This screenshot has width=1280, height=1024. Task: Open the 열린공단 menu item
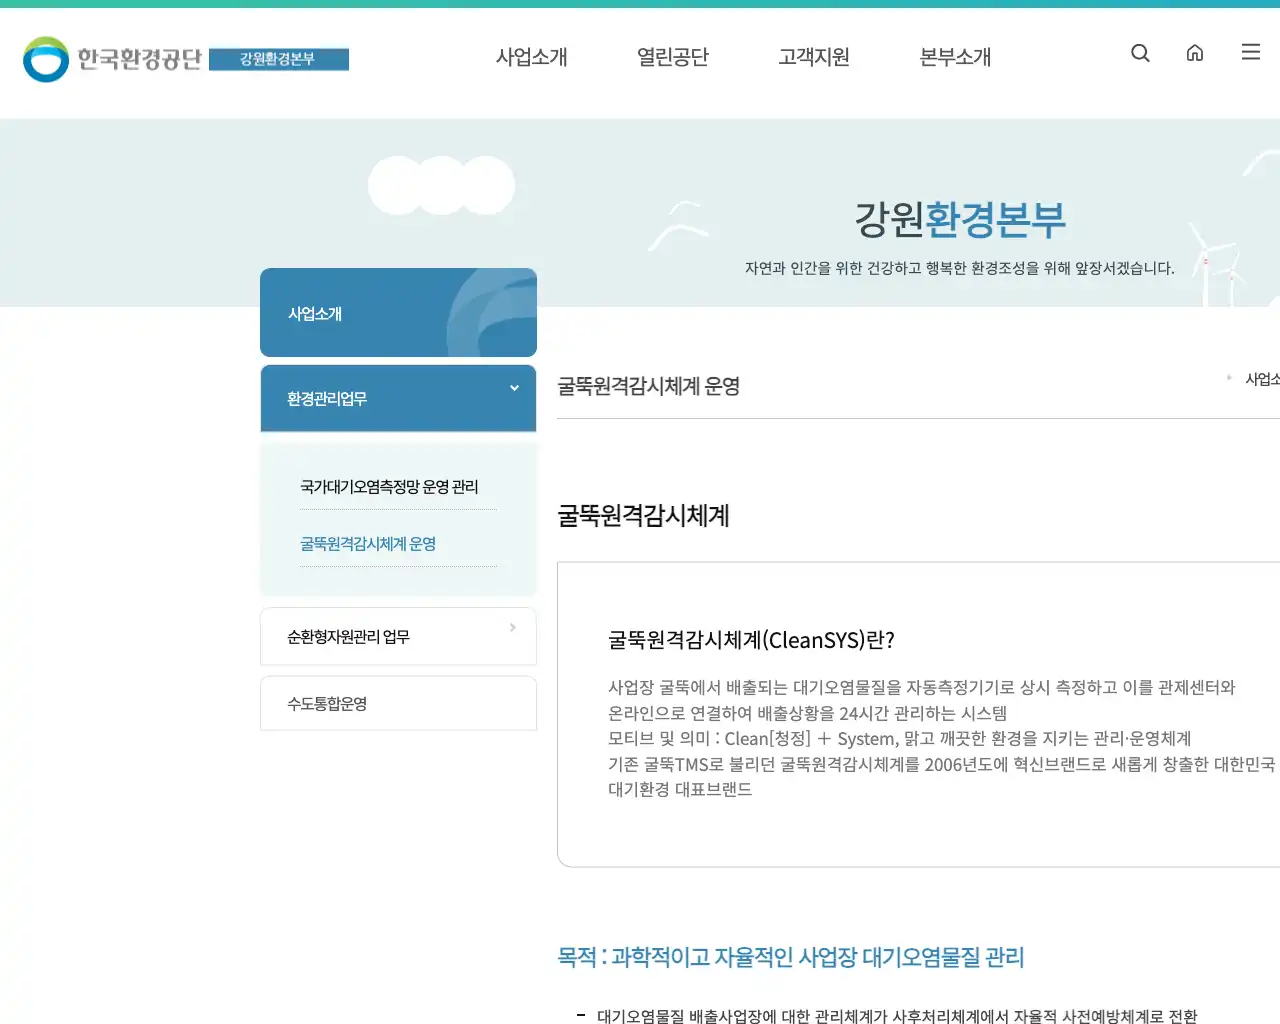point(672,57)
